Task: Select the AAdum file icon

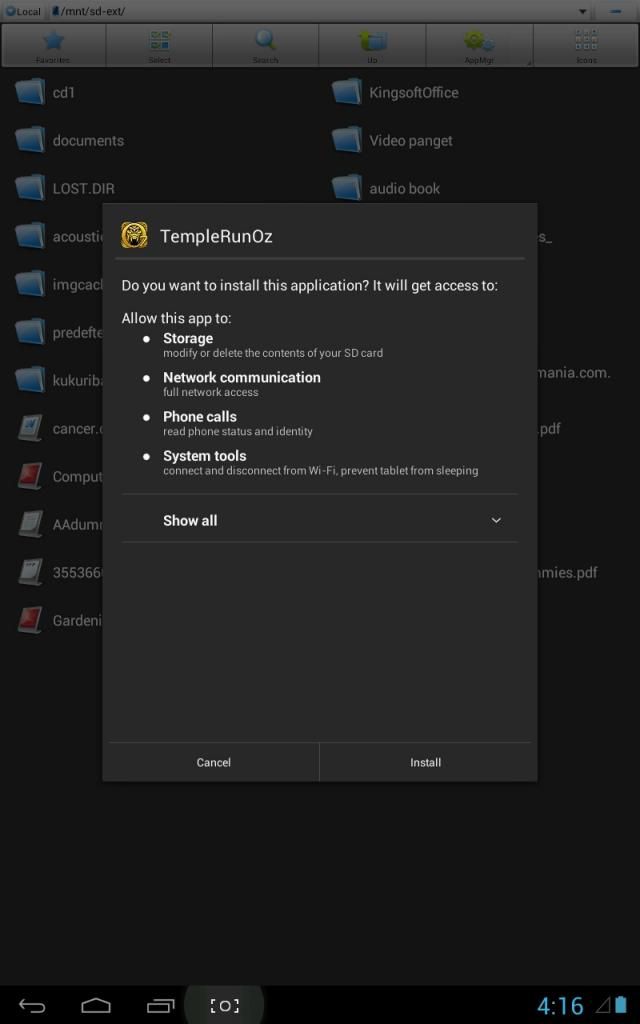Action: coord(30,524)
